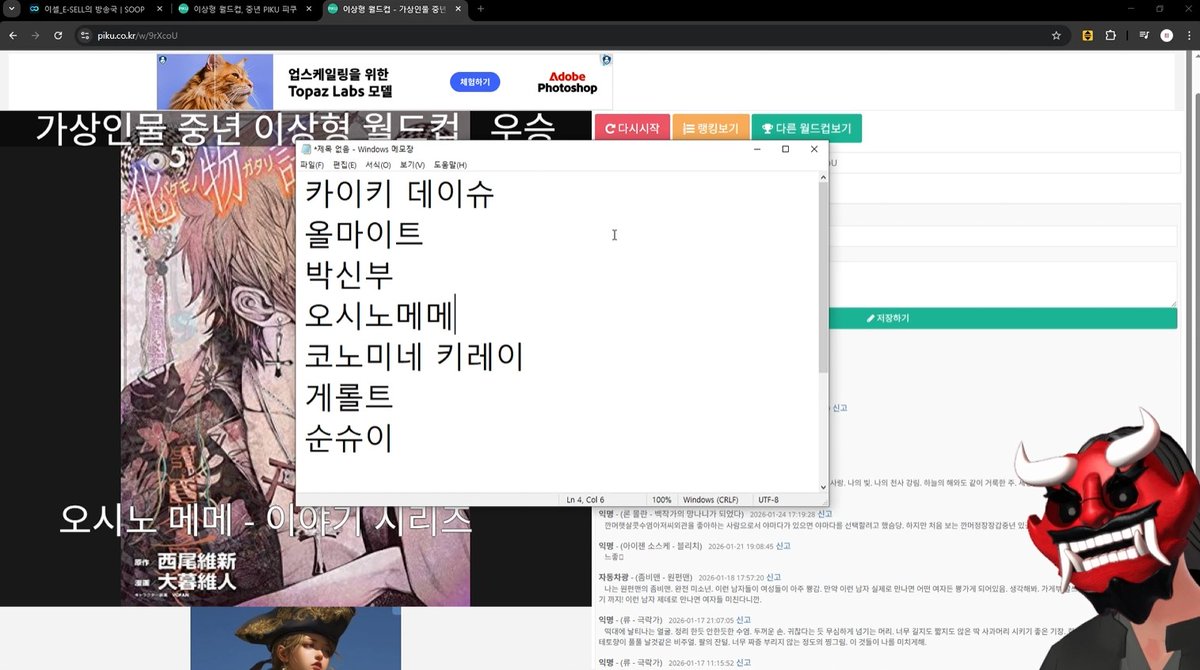
Task: Go back in browser history
Action: click(x=13, y=35)
